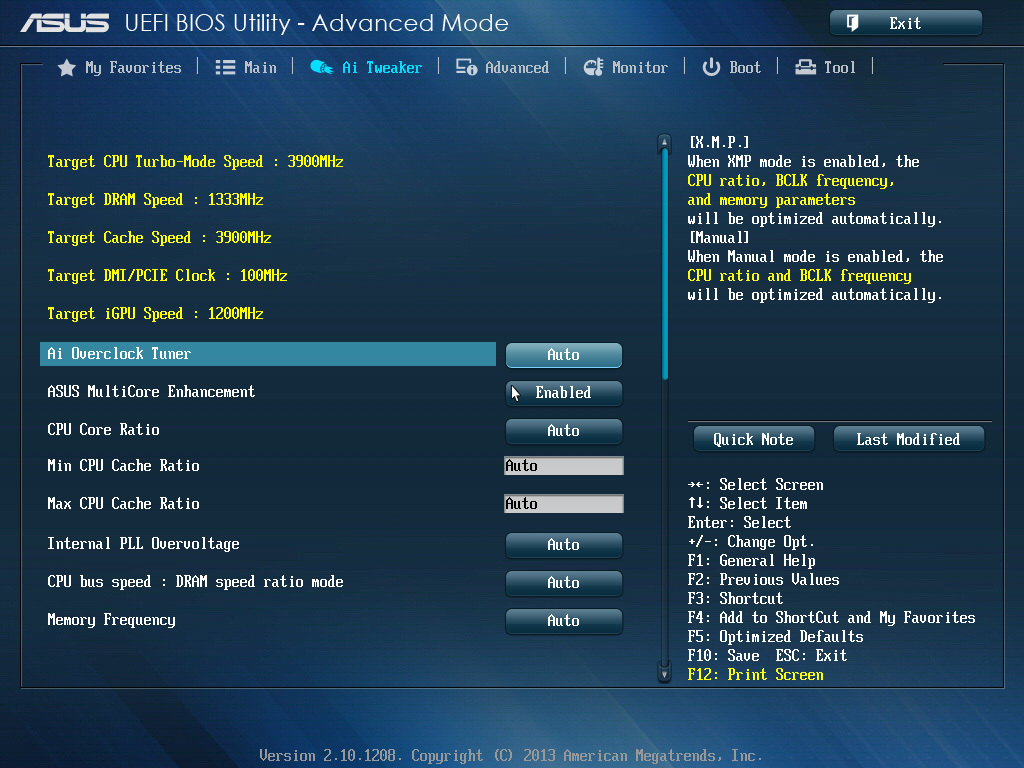Click the F1: General Help hint
Viewport: 1024px width, 768px height.
[x=752, y=561]
